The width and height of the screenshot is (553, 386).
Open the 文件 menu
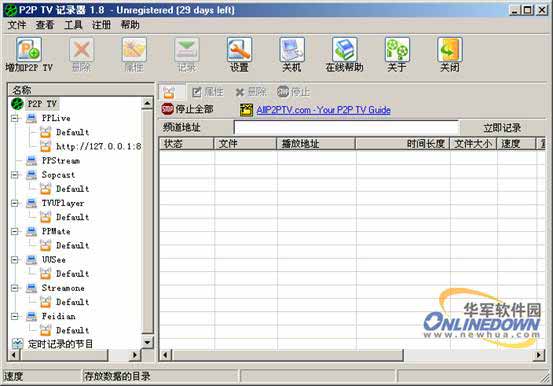pyautogui.click(x=17, y=25)
